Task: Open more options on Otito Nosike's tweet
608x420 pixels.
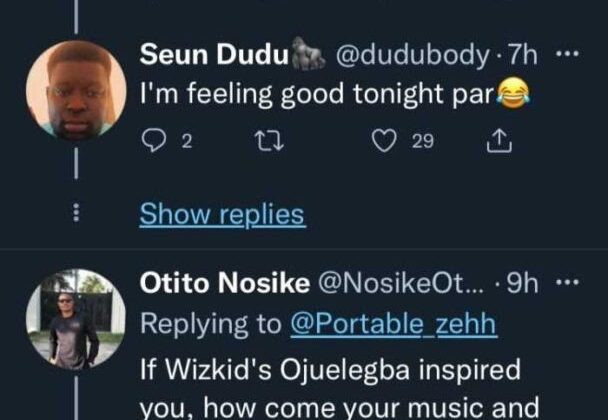Action: click(567, 284)
